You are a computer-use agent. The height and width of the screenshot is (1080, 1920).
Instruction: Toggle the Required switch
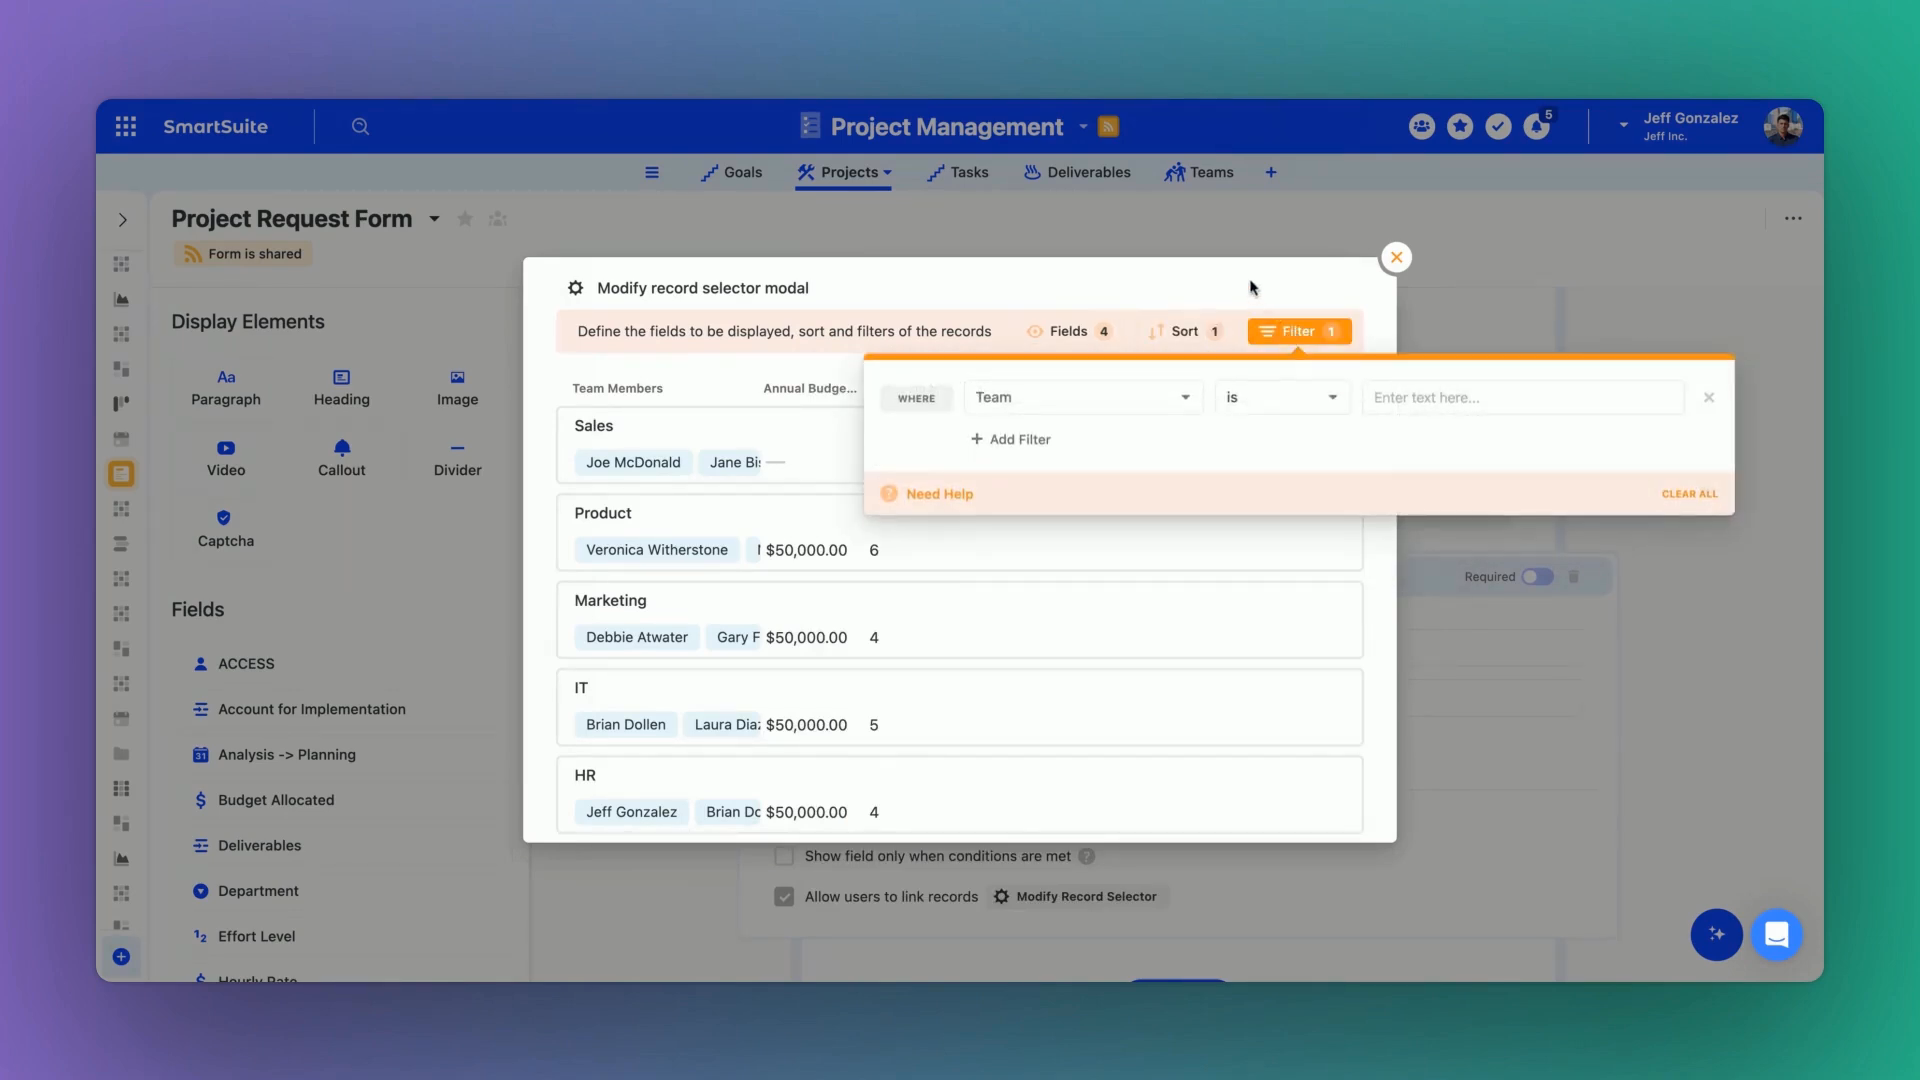pos(1537,577)
